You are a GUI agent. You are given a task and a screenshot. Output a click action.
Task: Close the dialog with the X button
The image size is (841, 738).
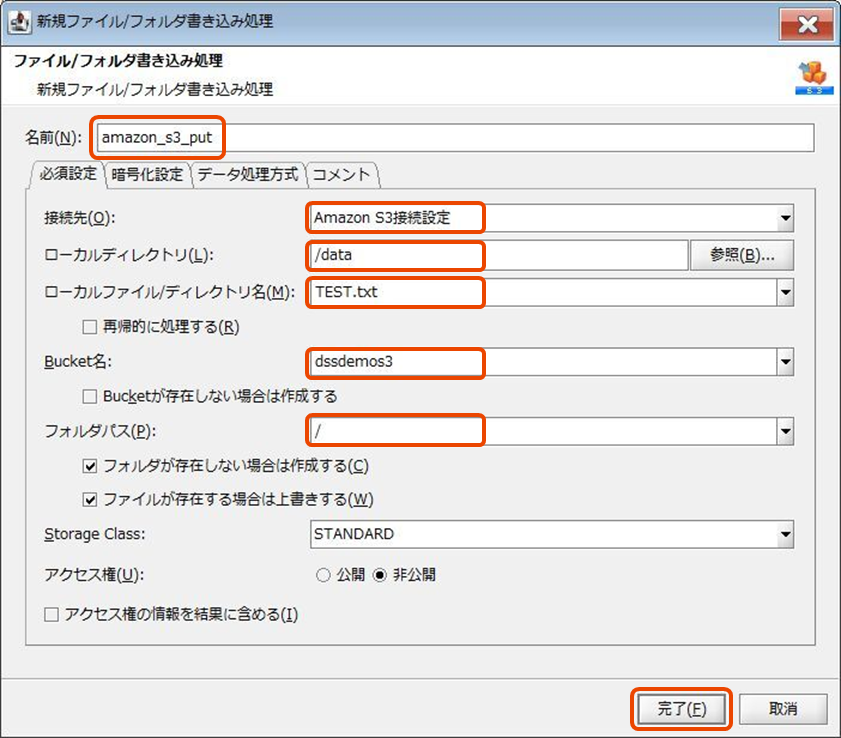(x=807, y=25)
